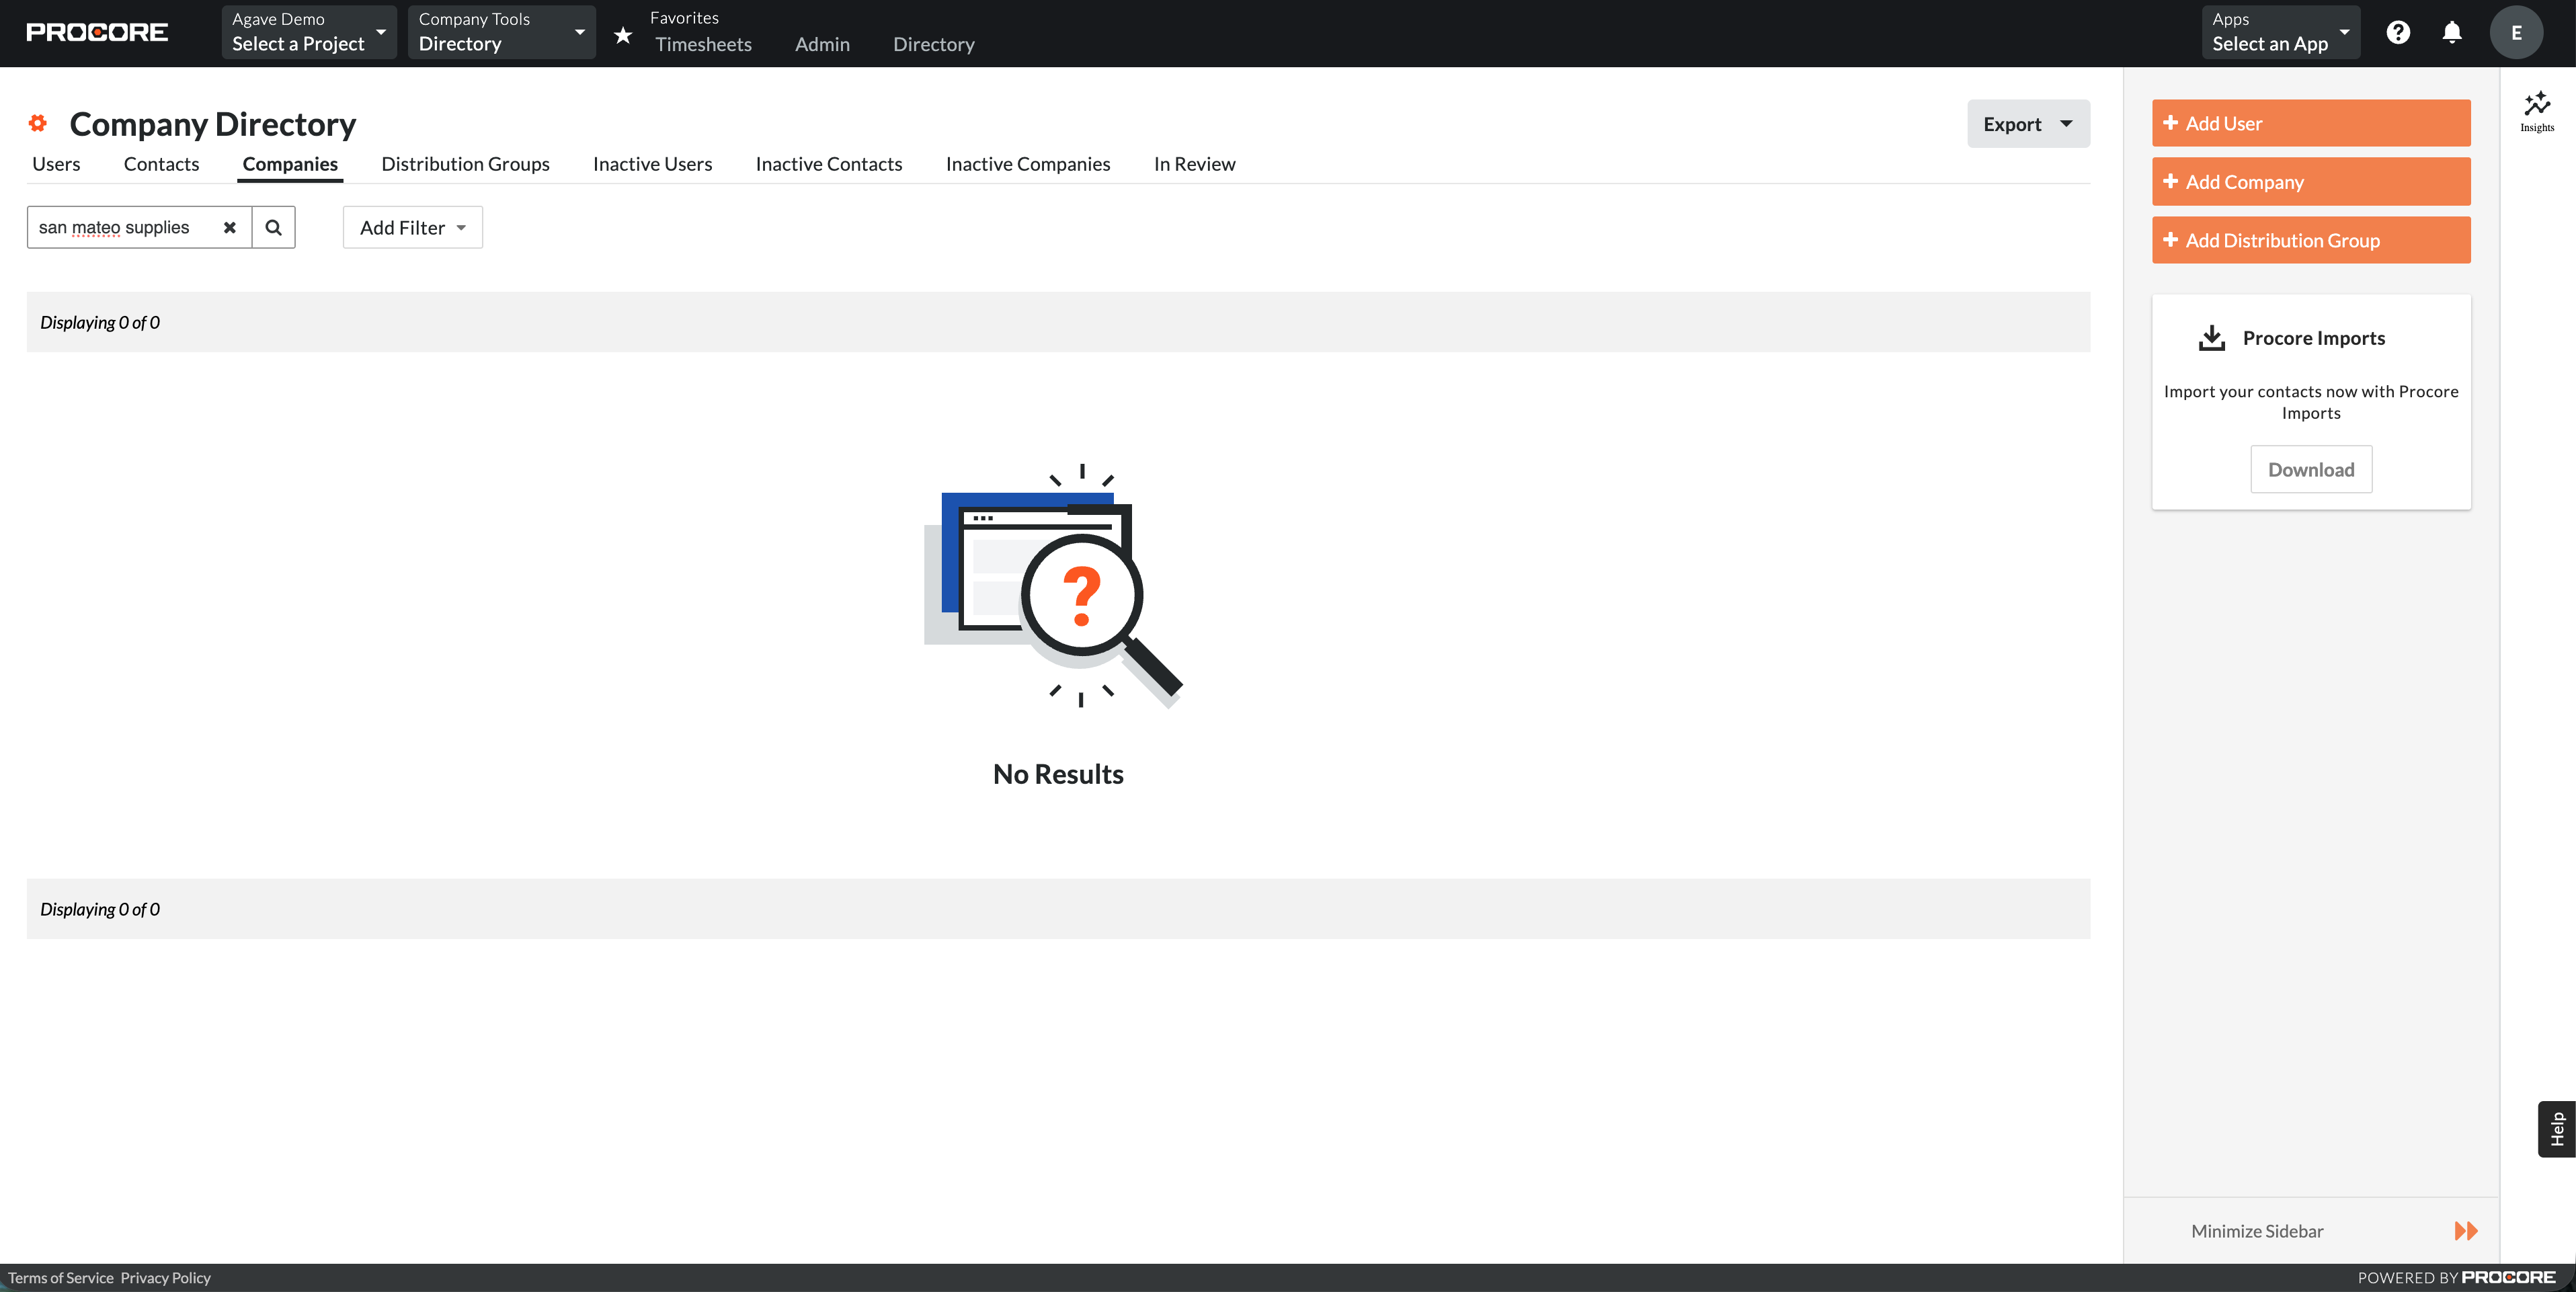Open the Privacy Policy link

click(166, 1278)
